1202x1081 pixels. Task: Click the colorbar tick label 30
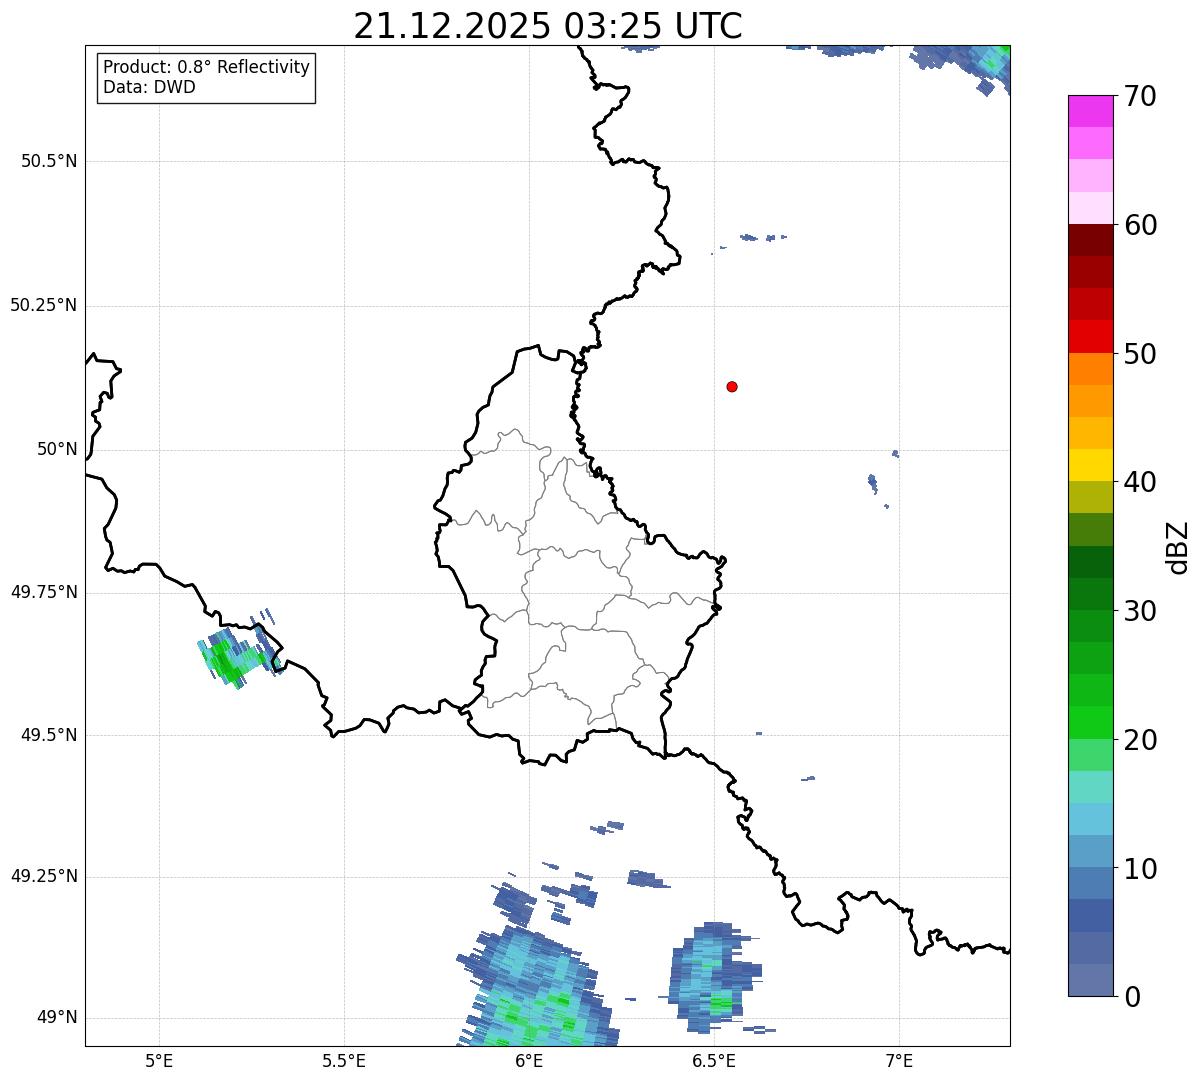[1139, 611]
